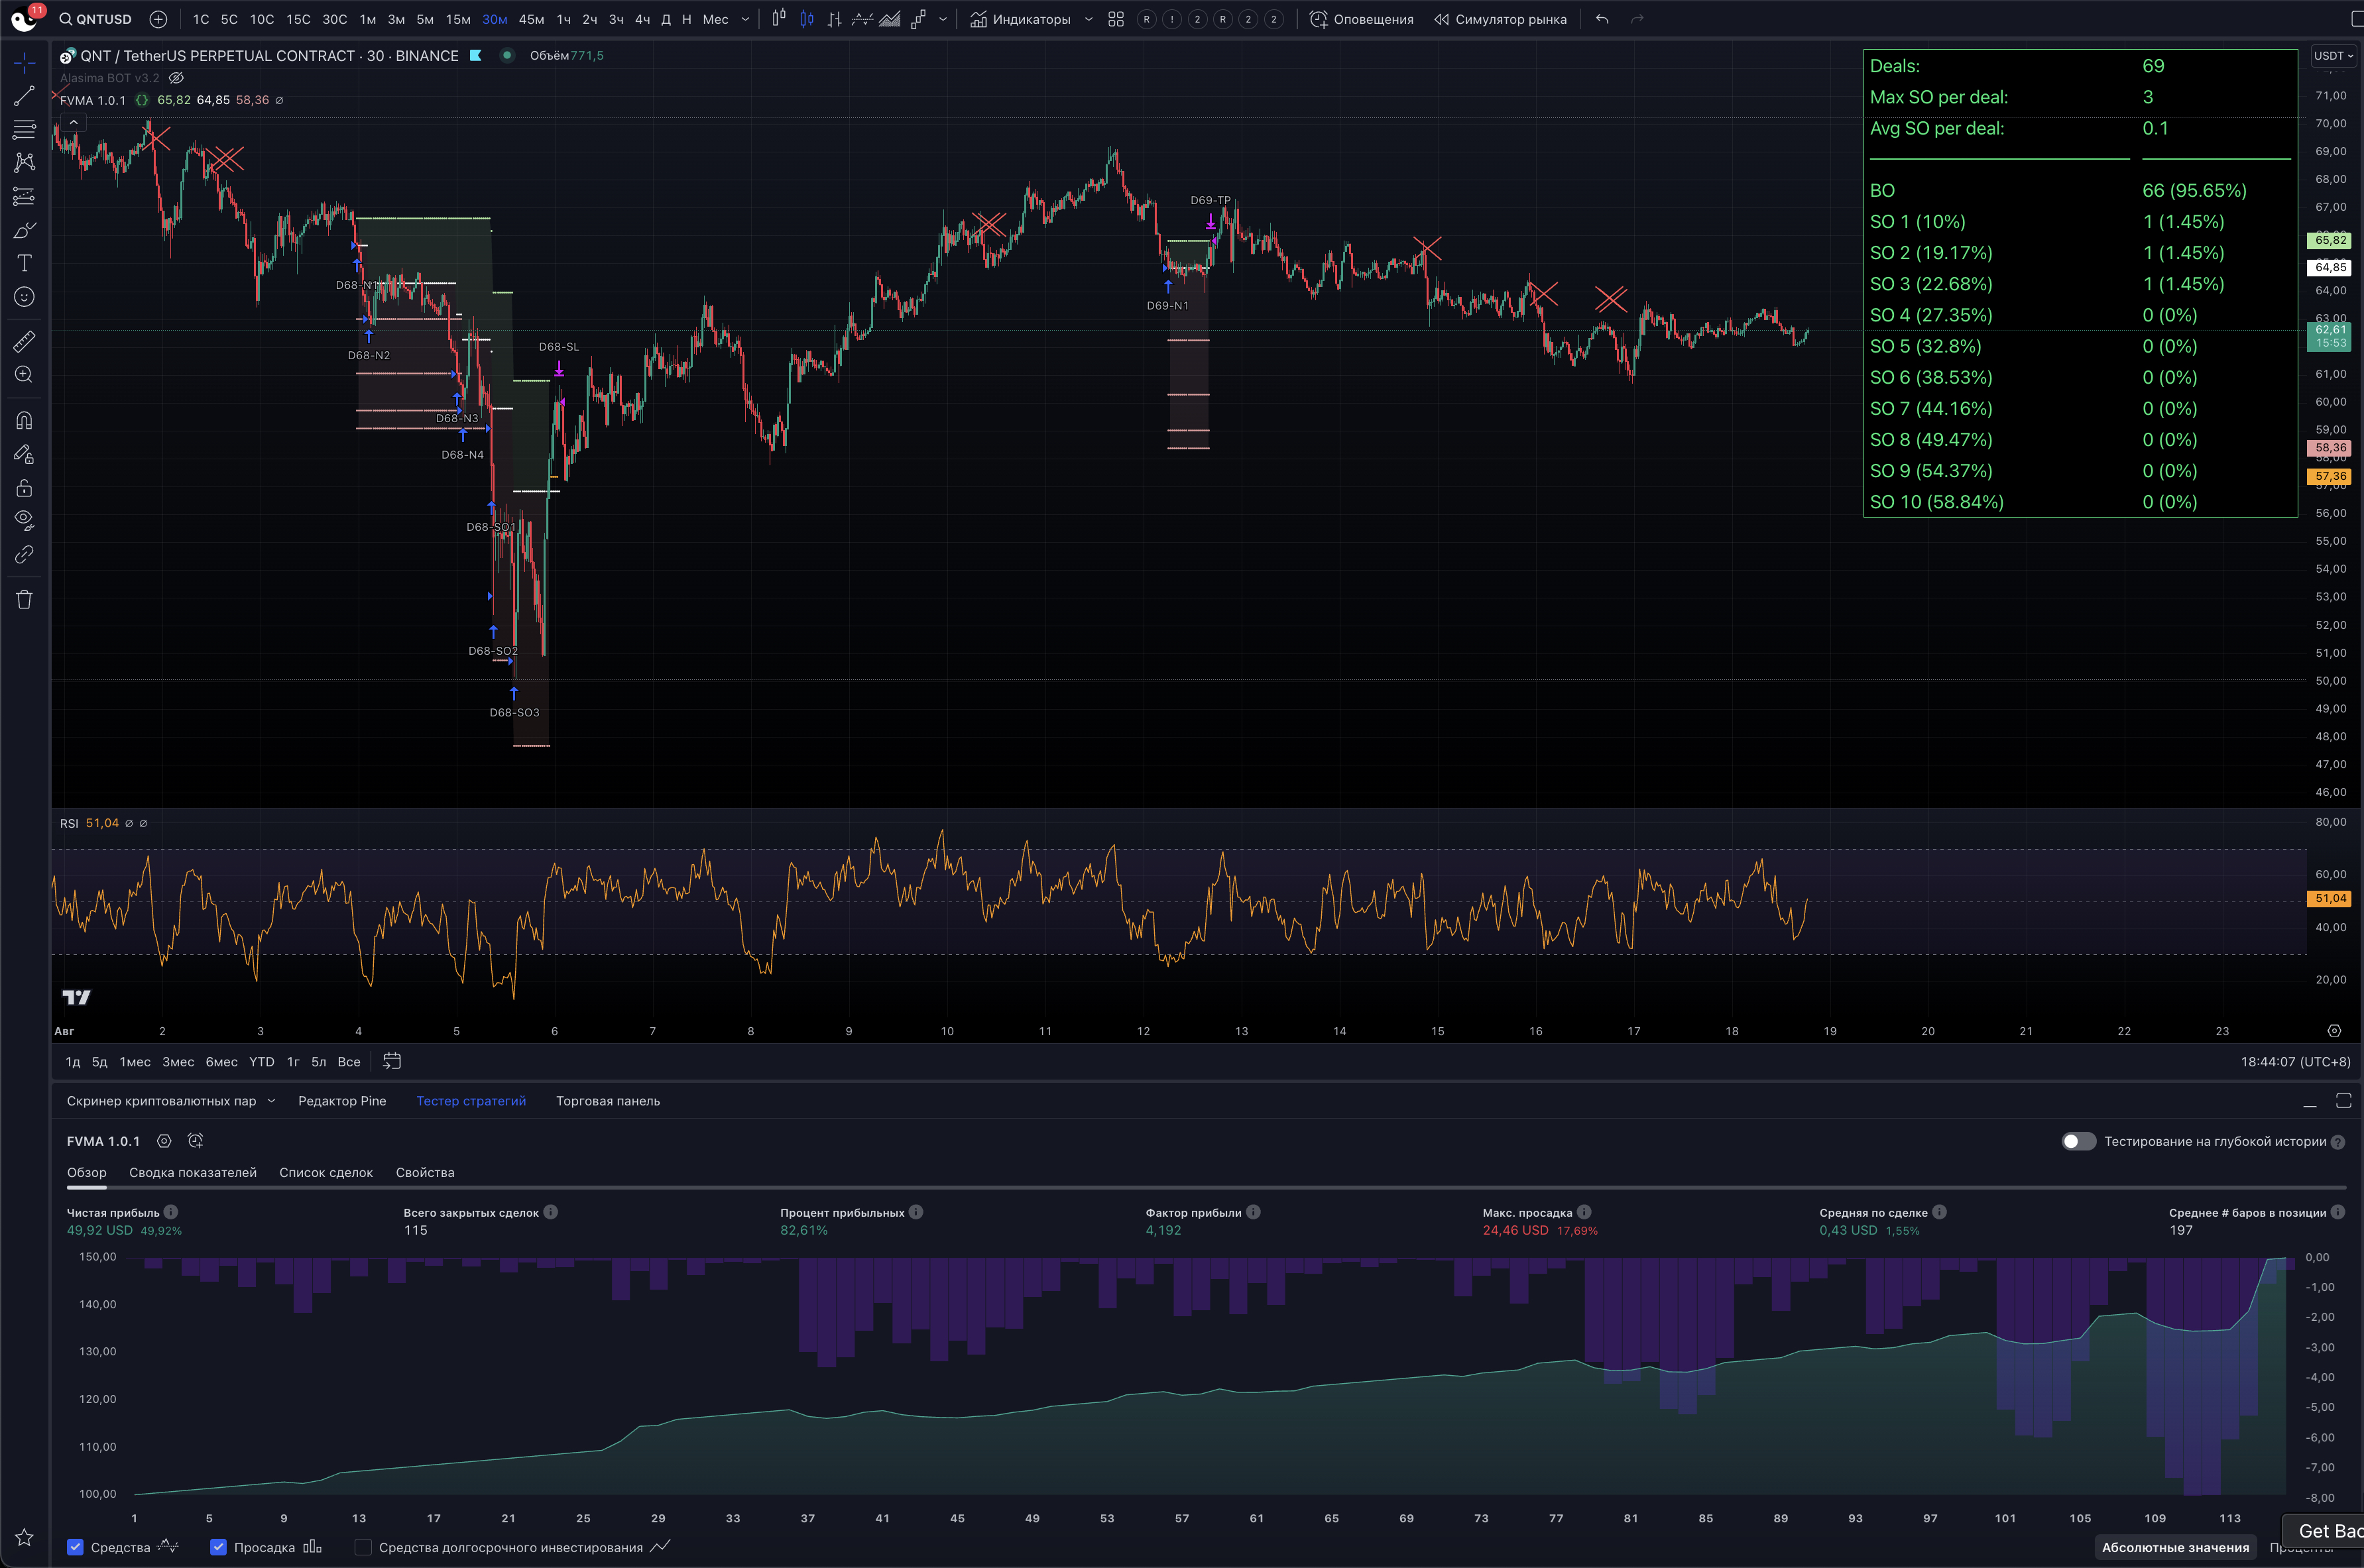Open the user profile avatar menu
Image resolution: width=2364 pixels, height=1568 pixels.
(24, 19)
